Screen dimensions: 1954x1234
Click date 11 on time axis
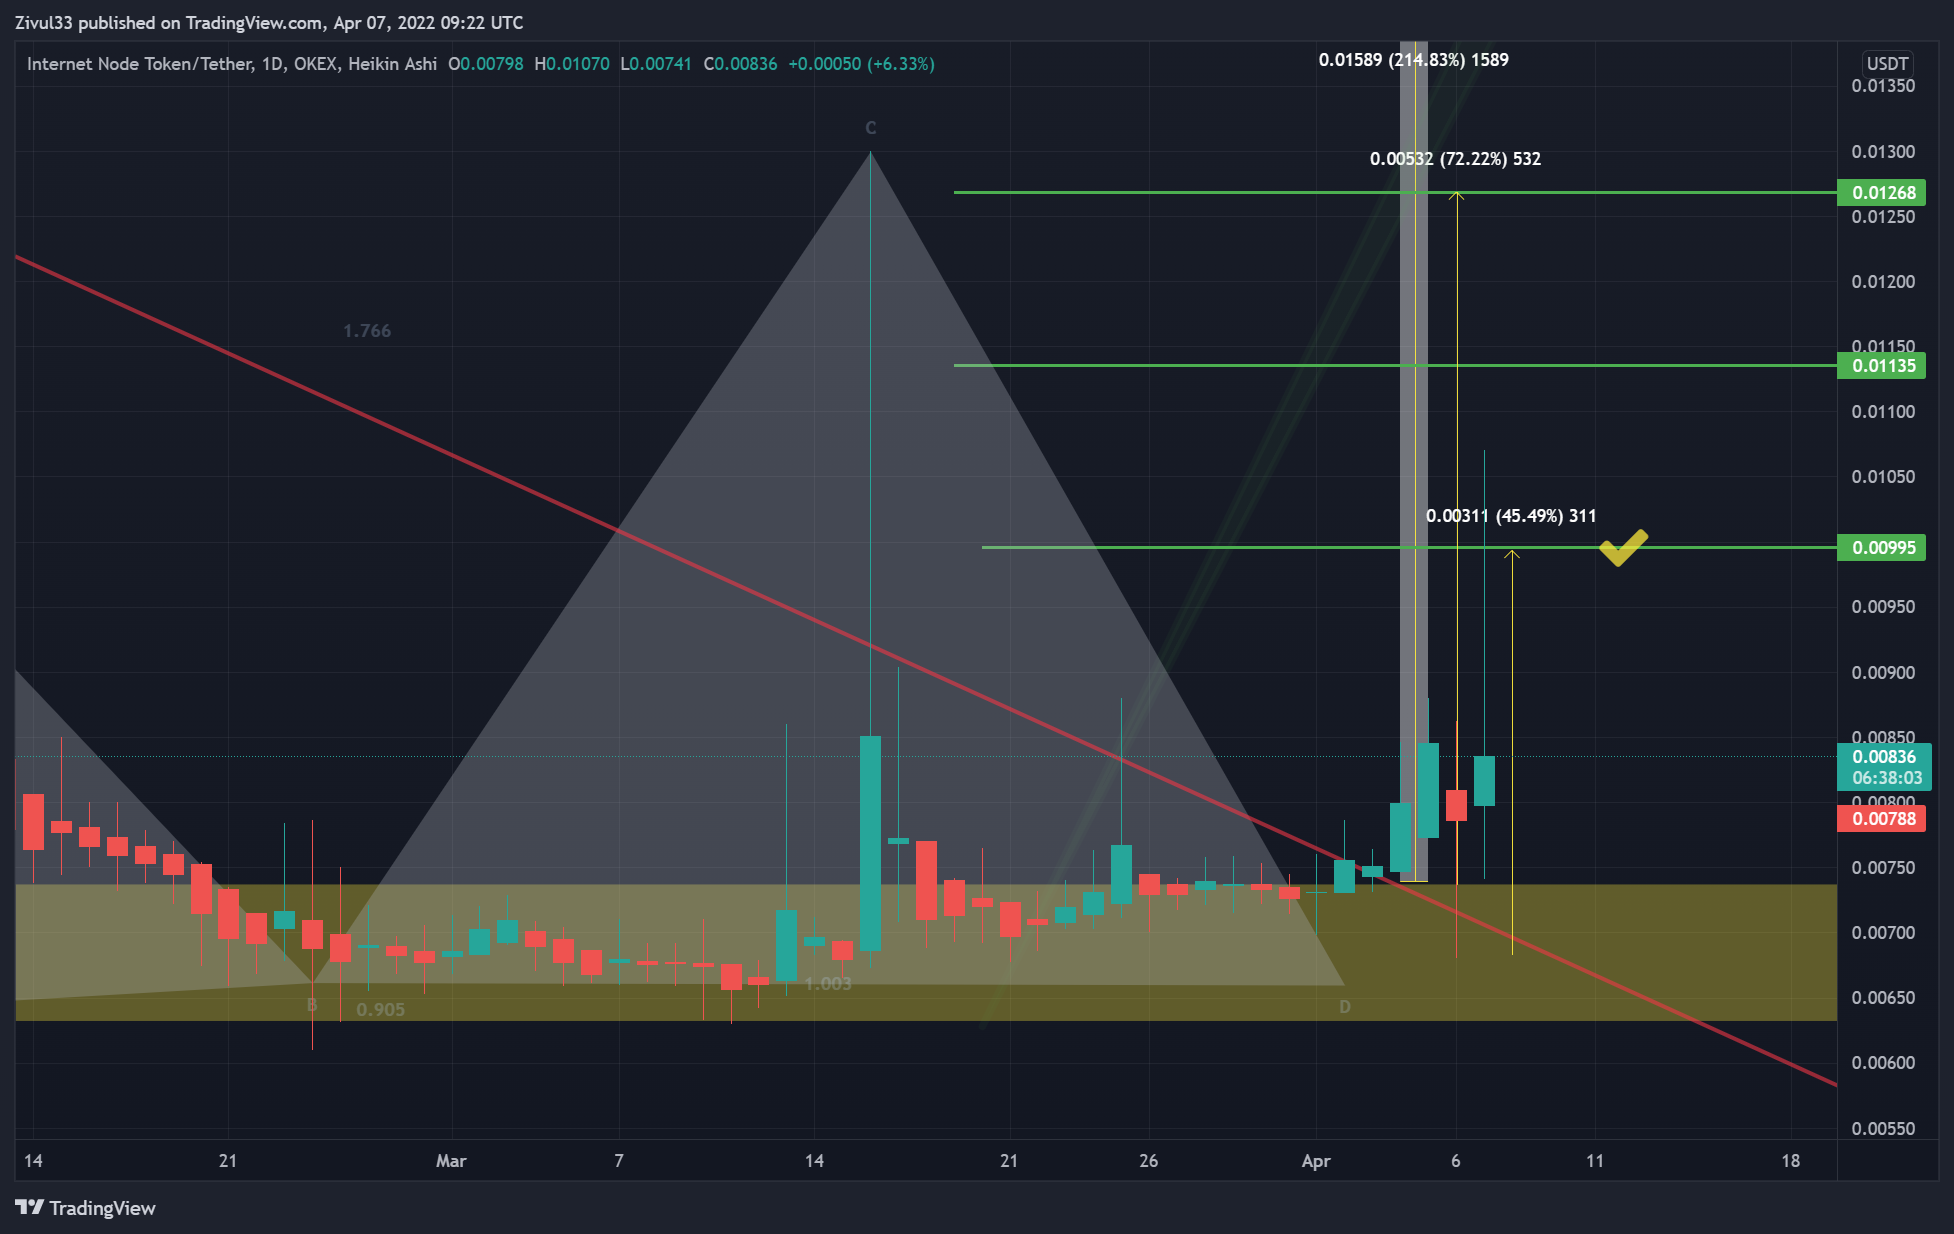pyautogui.click(x=1595, y=1161)
